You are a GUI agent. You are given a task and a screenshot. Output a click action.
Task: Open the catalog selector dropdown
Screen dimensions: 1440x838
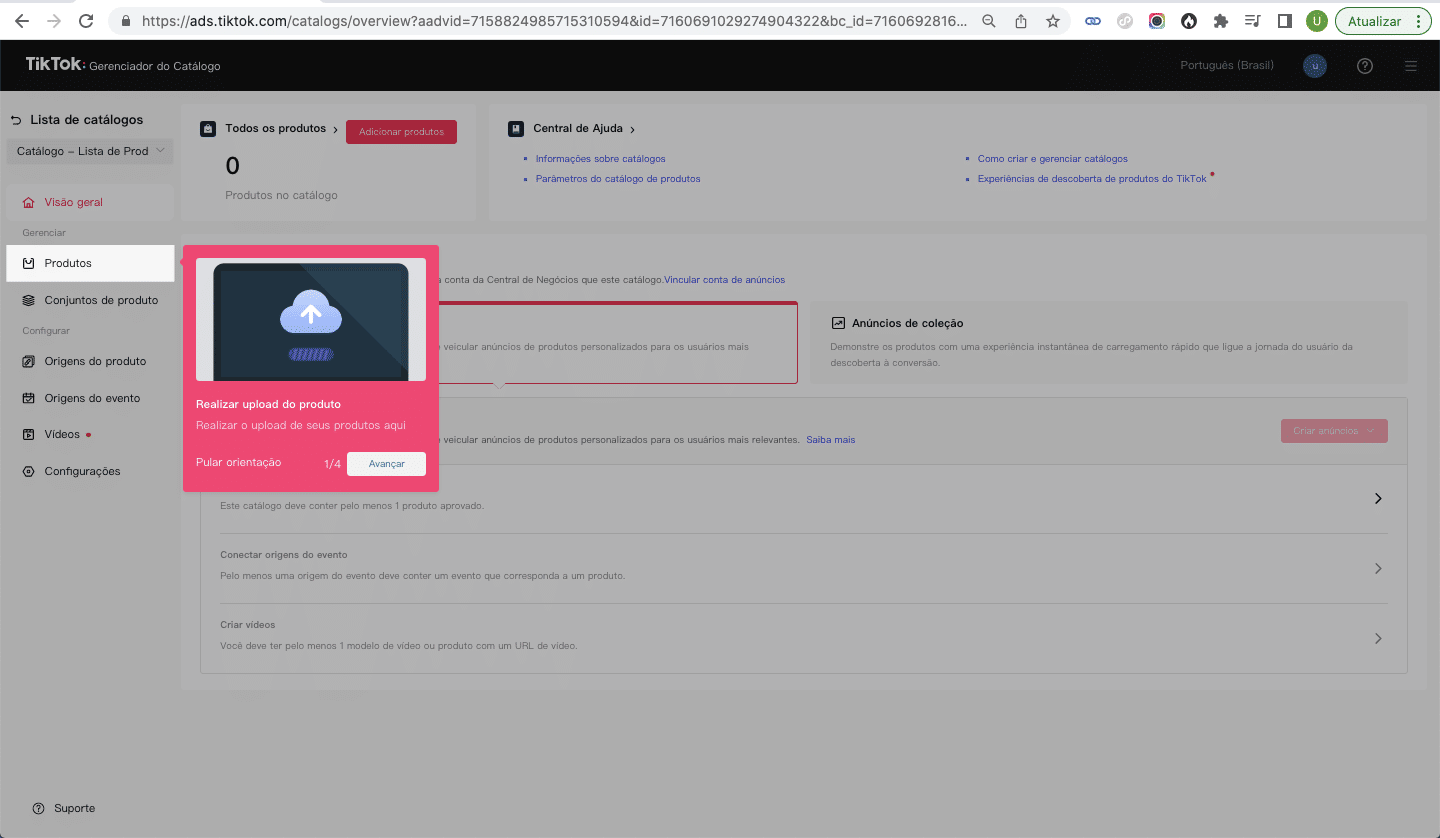[90, 151]
